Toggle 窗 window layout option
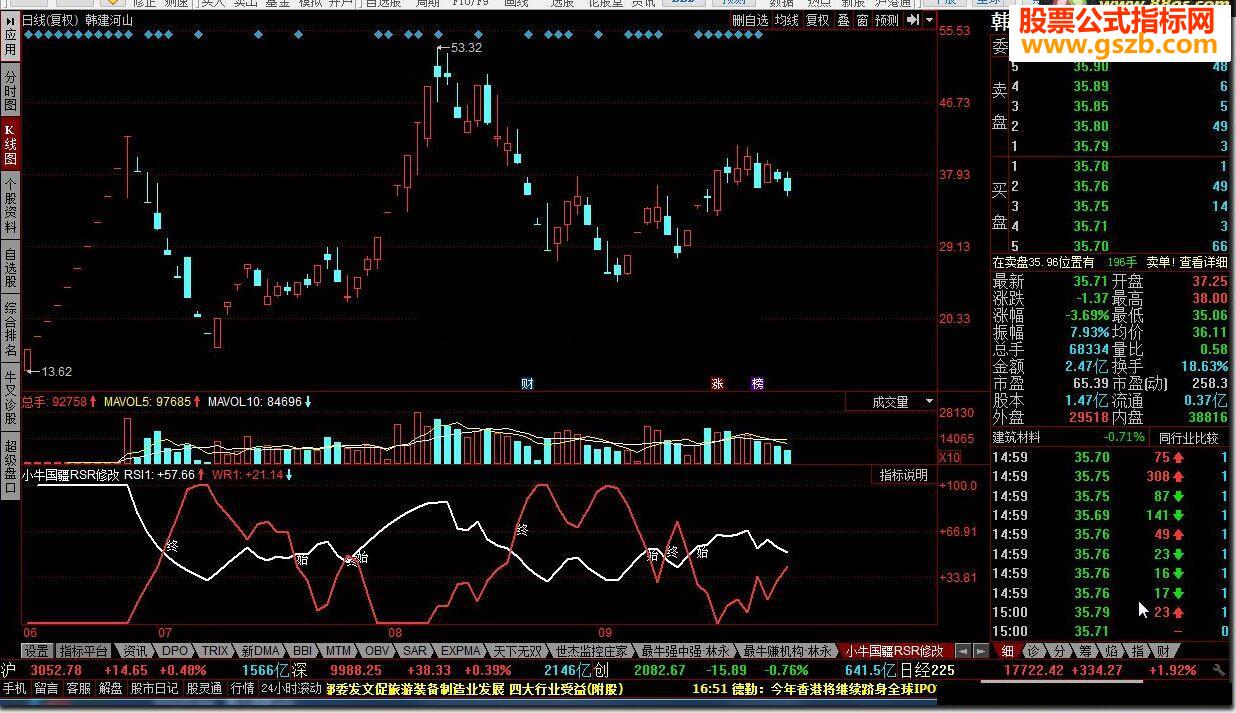 pos(862,19)
